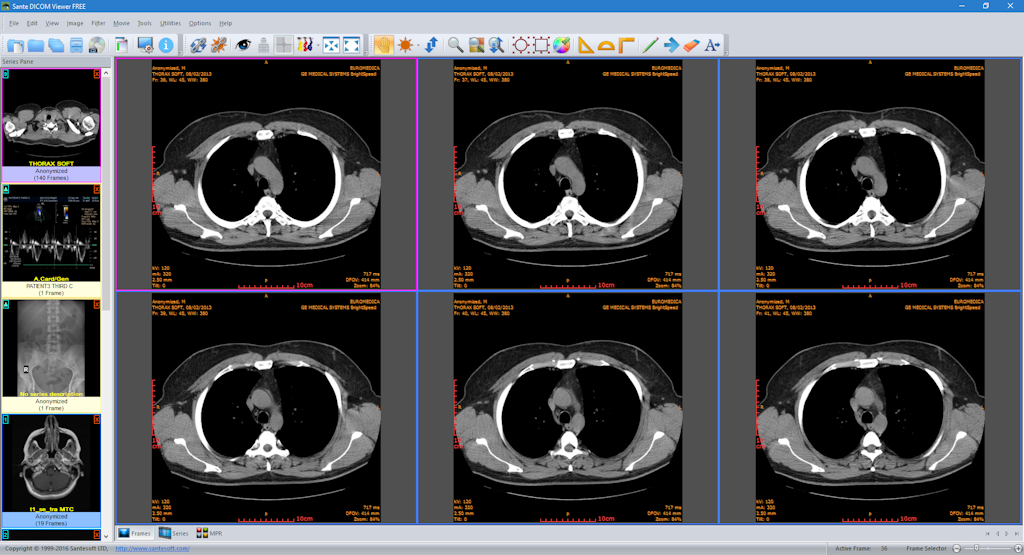This screenshot has width=1024, height=555.
Task: Open the DICOM info icon
Action: [166, 45]
